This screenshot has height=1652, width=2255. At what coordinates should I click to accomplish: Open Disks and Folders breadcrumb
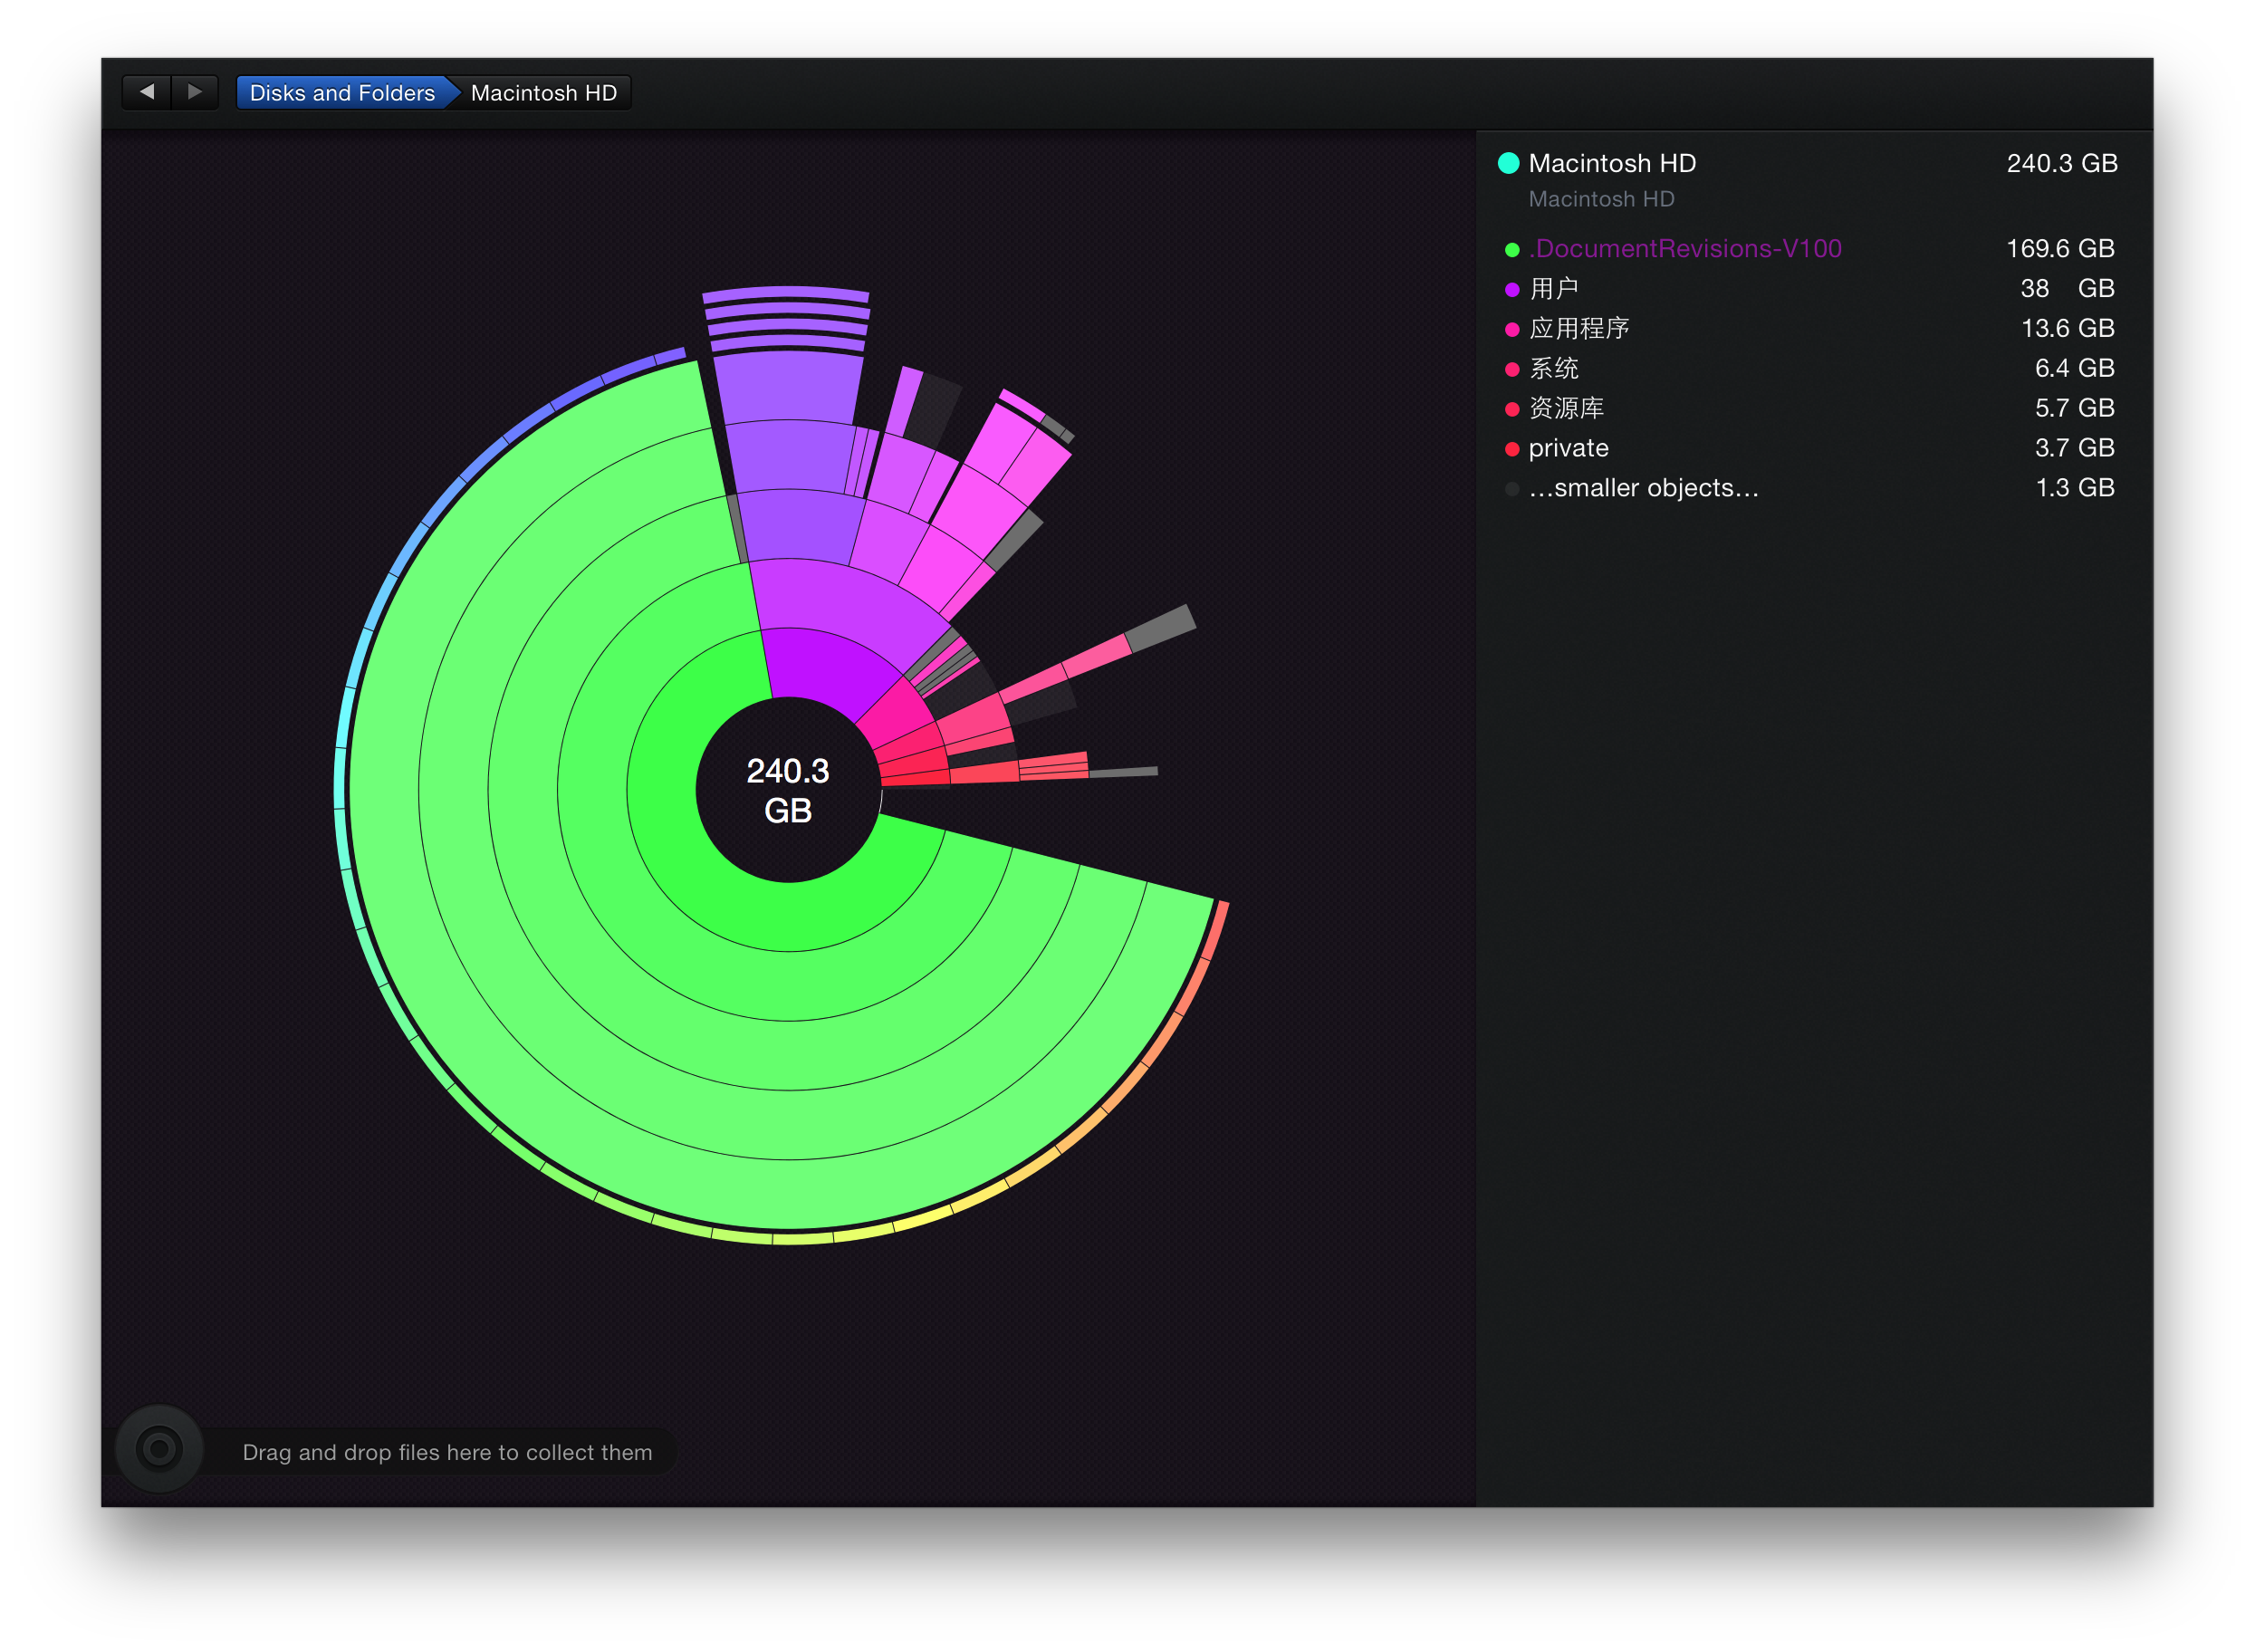pyautogui.click(x=342, y=93)
